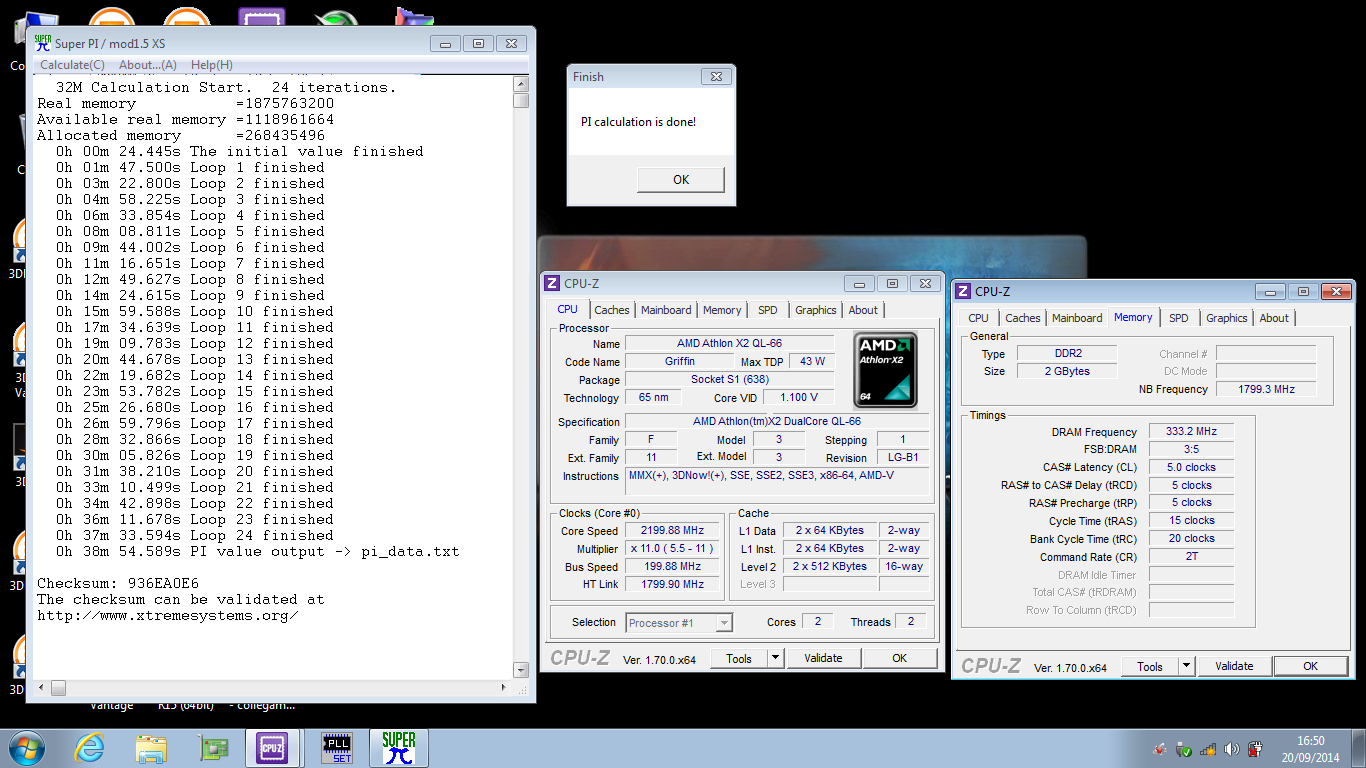The image size is (1366, 768).
Task: Click Tools button in left CPU-Z window
Action: (739, 658)
